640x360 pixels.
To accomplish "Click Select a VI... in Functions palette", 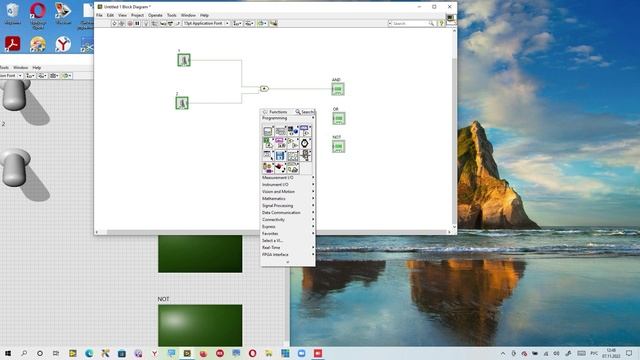I will (288, 240).
